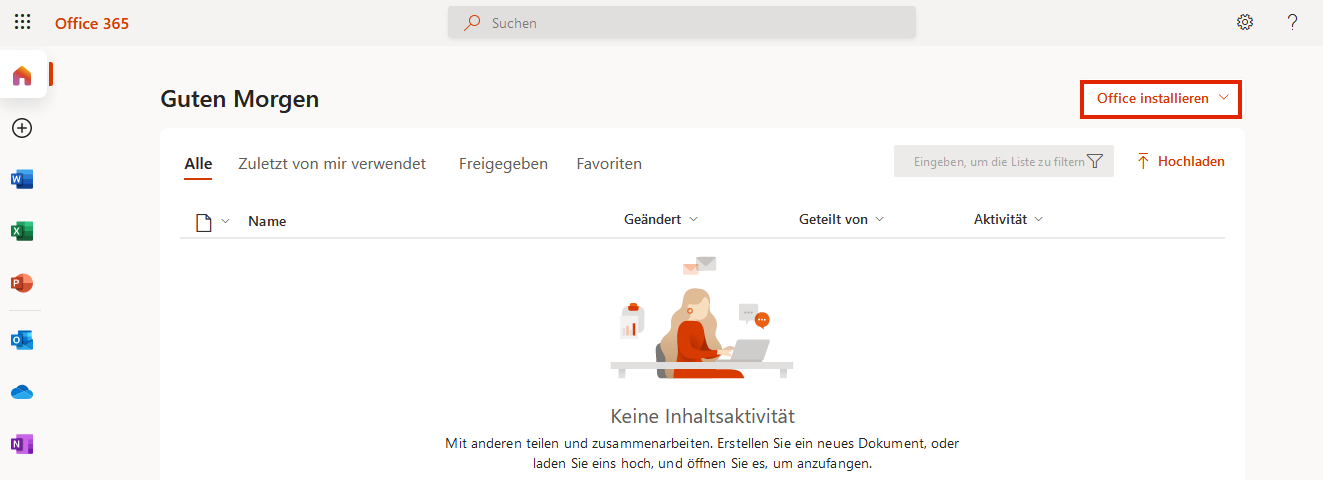The image size is (1323, 480).
Task: Expand the Geändert column sort dropdown
Action: coord(694,219)
